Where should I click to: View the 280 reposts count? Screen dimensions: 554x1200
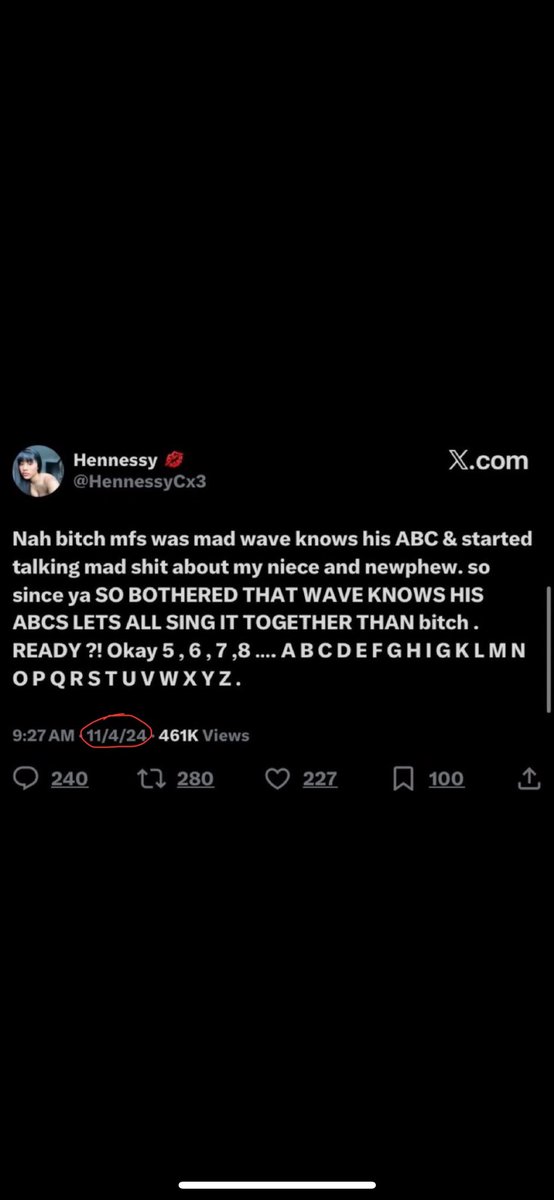[195, 779]
